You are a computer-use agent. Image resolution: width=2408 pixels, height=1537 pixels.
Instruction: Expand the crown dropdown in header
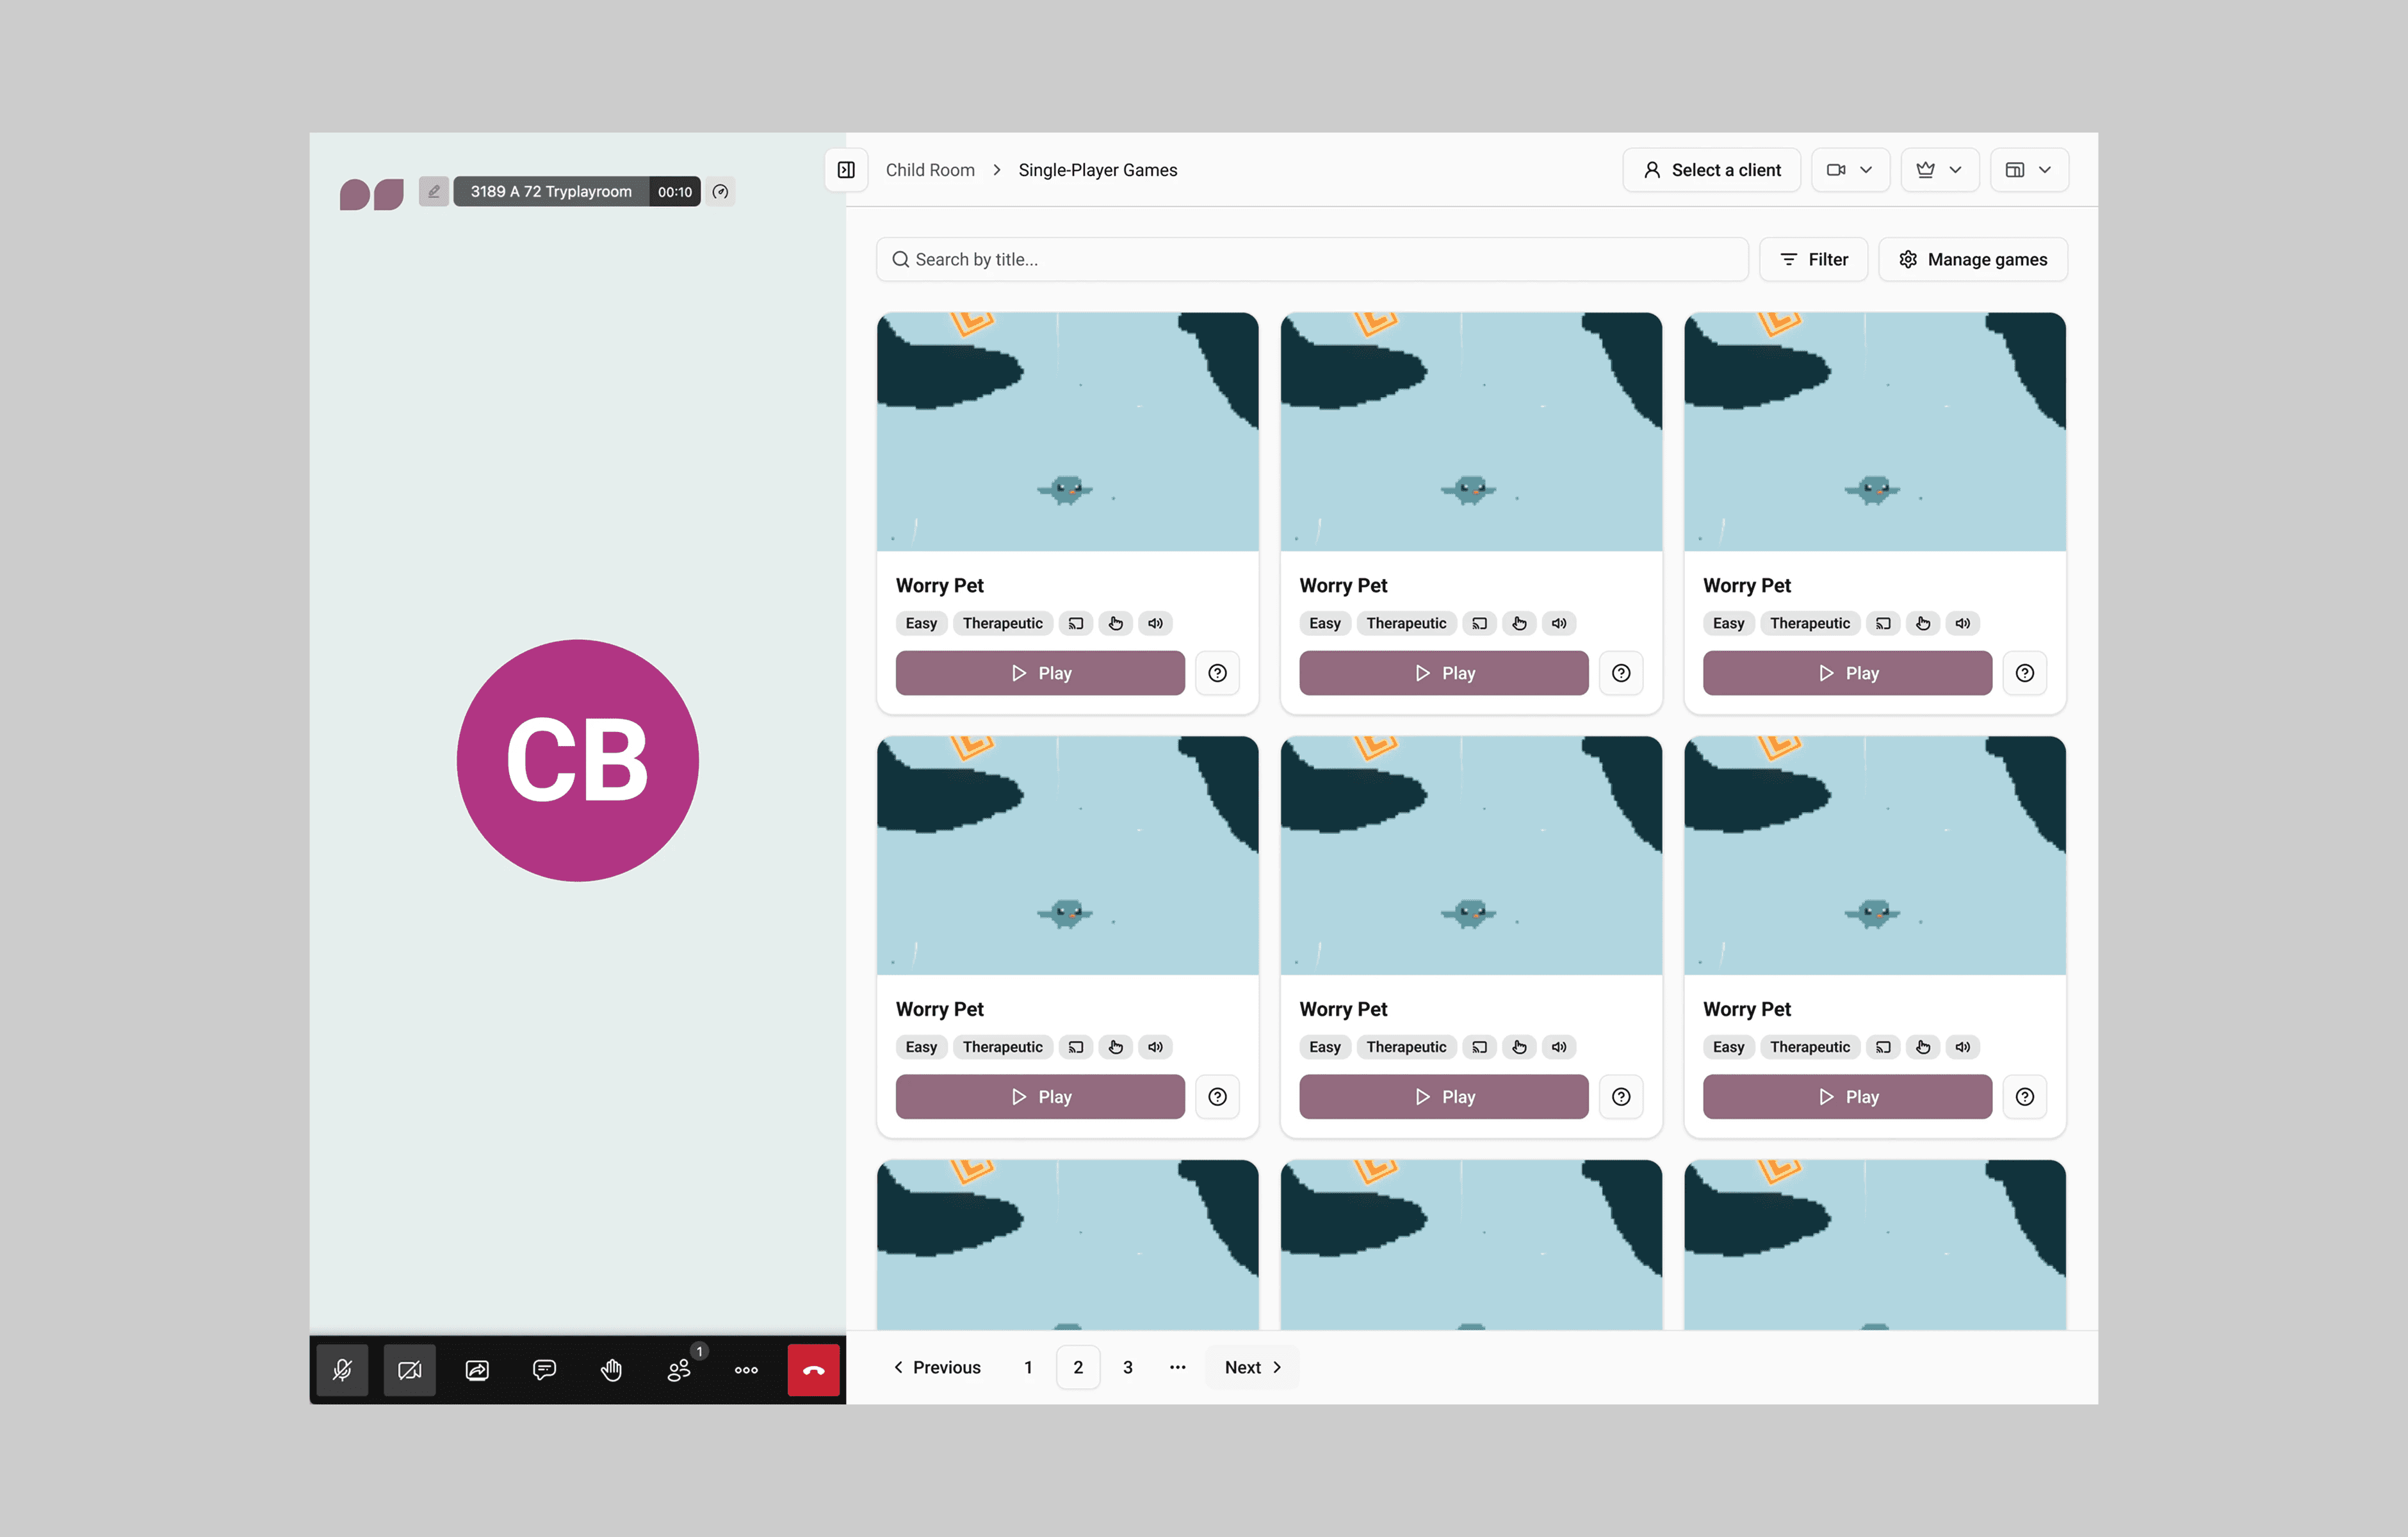pos(1938,170)
